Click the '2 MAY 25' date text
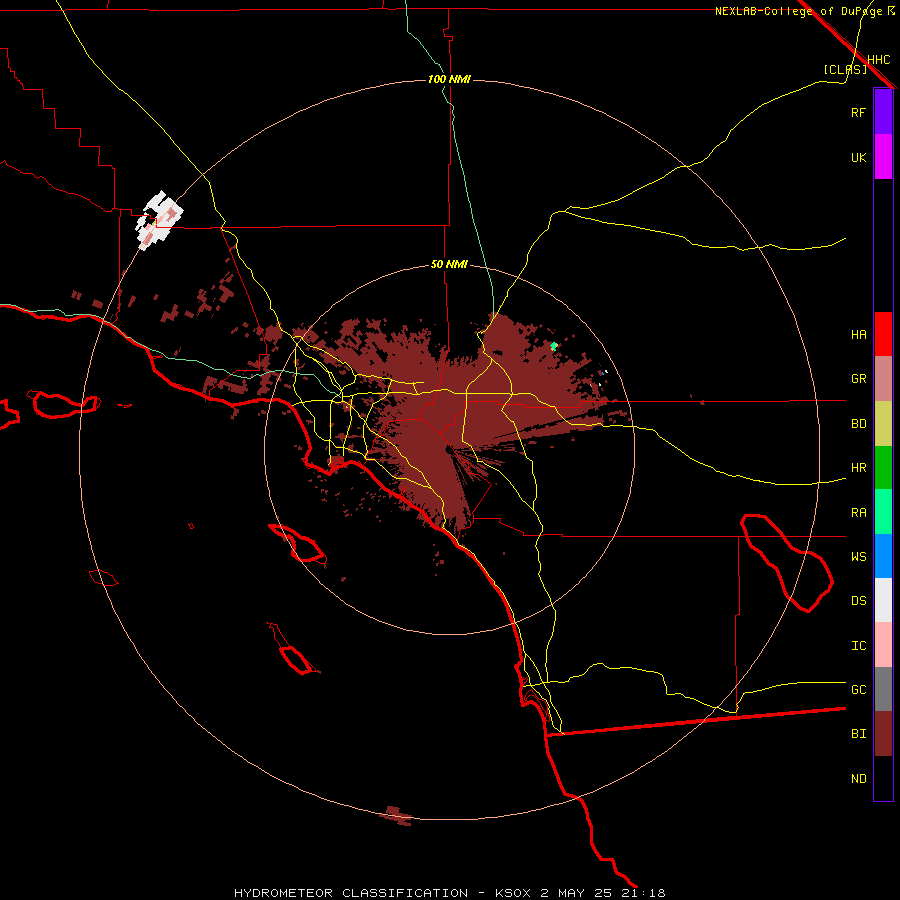This screenshot has width=900, height=900. tap(576, 893)
